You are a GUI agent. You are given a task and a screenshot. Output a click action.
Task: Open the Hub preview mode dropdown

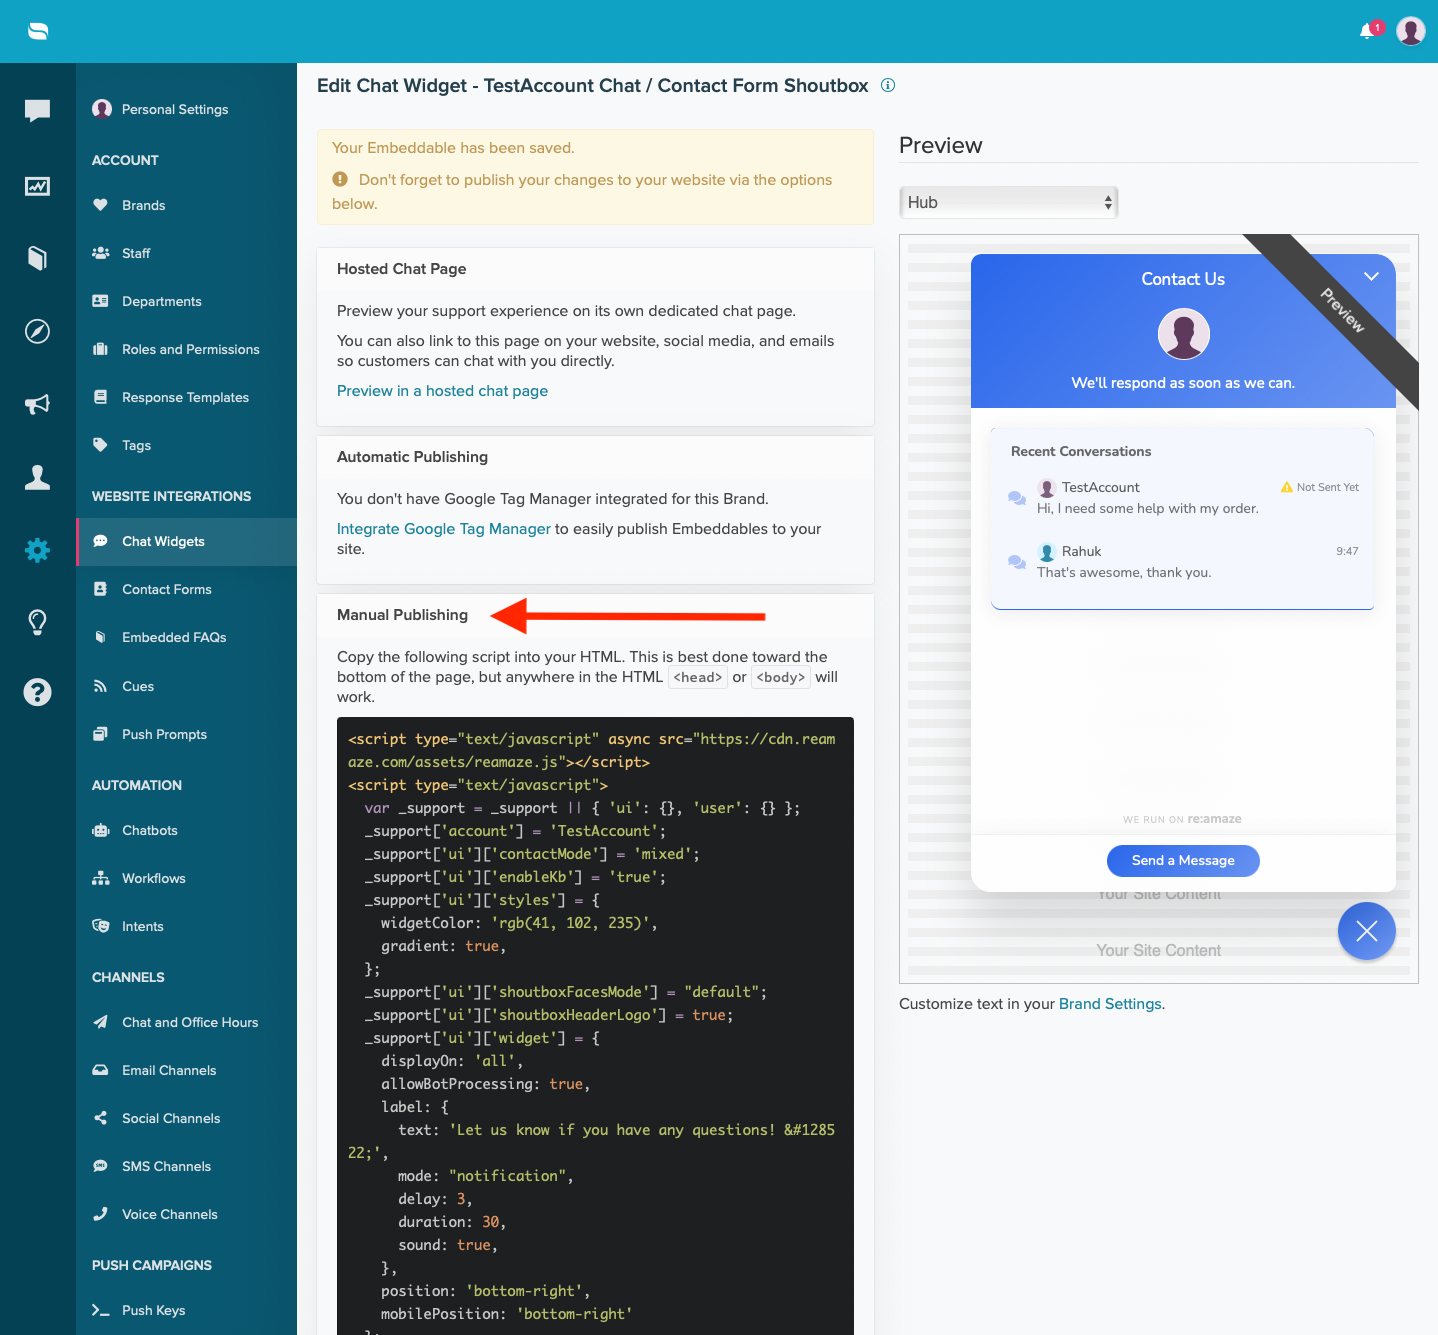[1008, 202]
